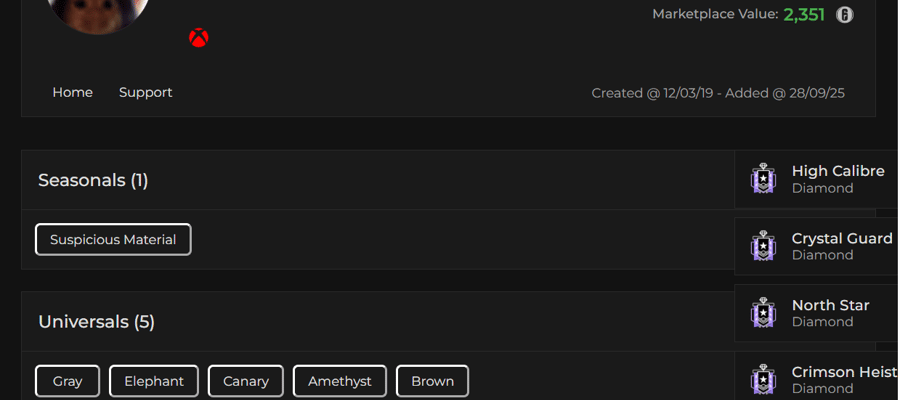900x400 pixels.
Task: Click the Crystal Guard Diamond rank badge icon
Action: [763, 246]
